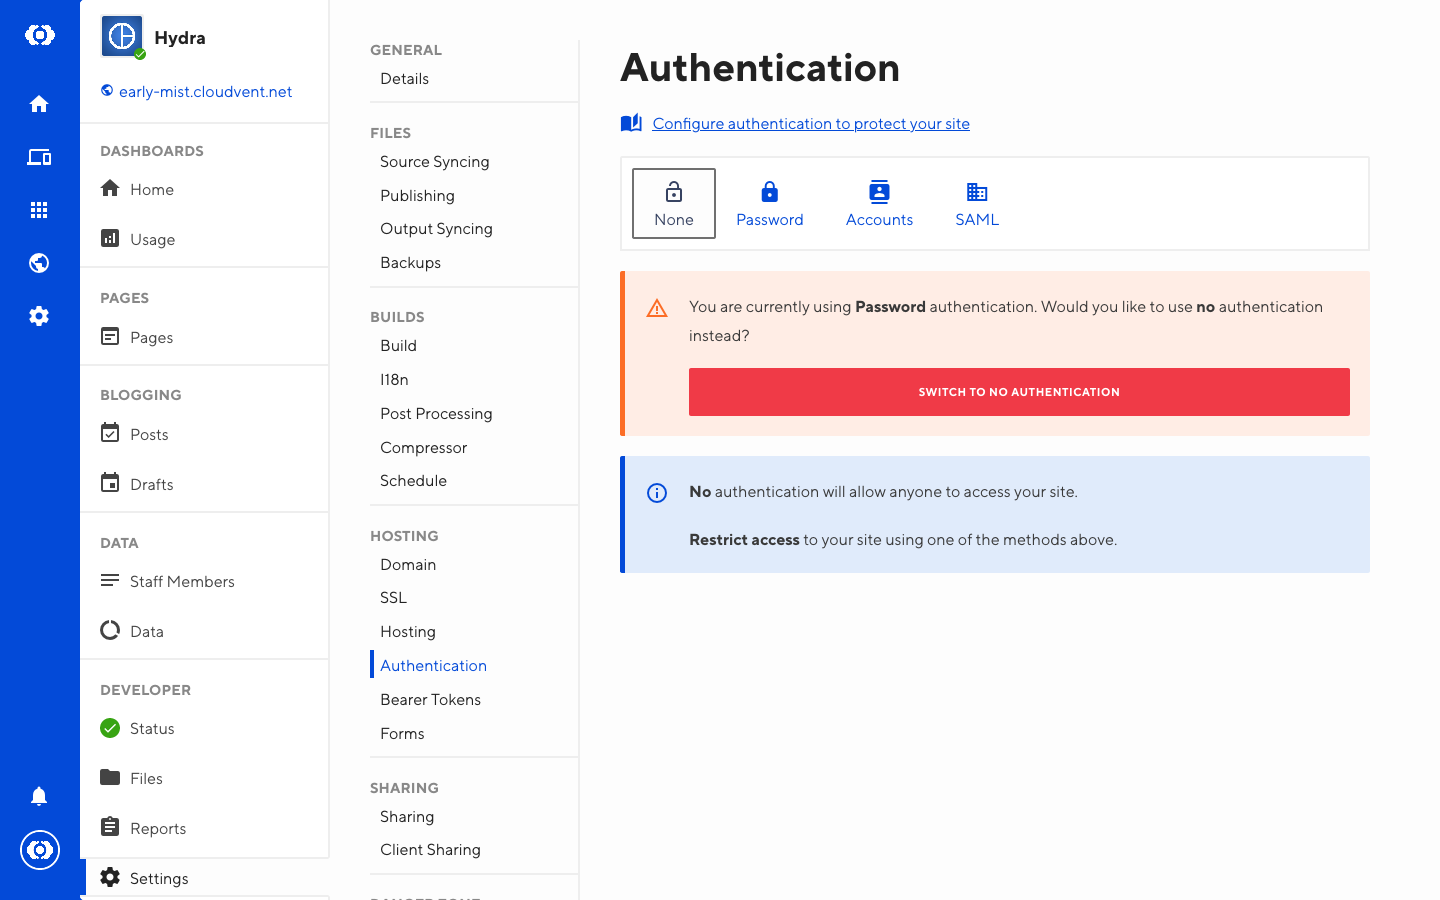The width and height of the screenshot is (1440, 900).
Task: Open SSL settings
Action: (393, 598)
